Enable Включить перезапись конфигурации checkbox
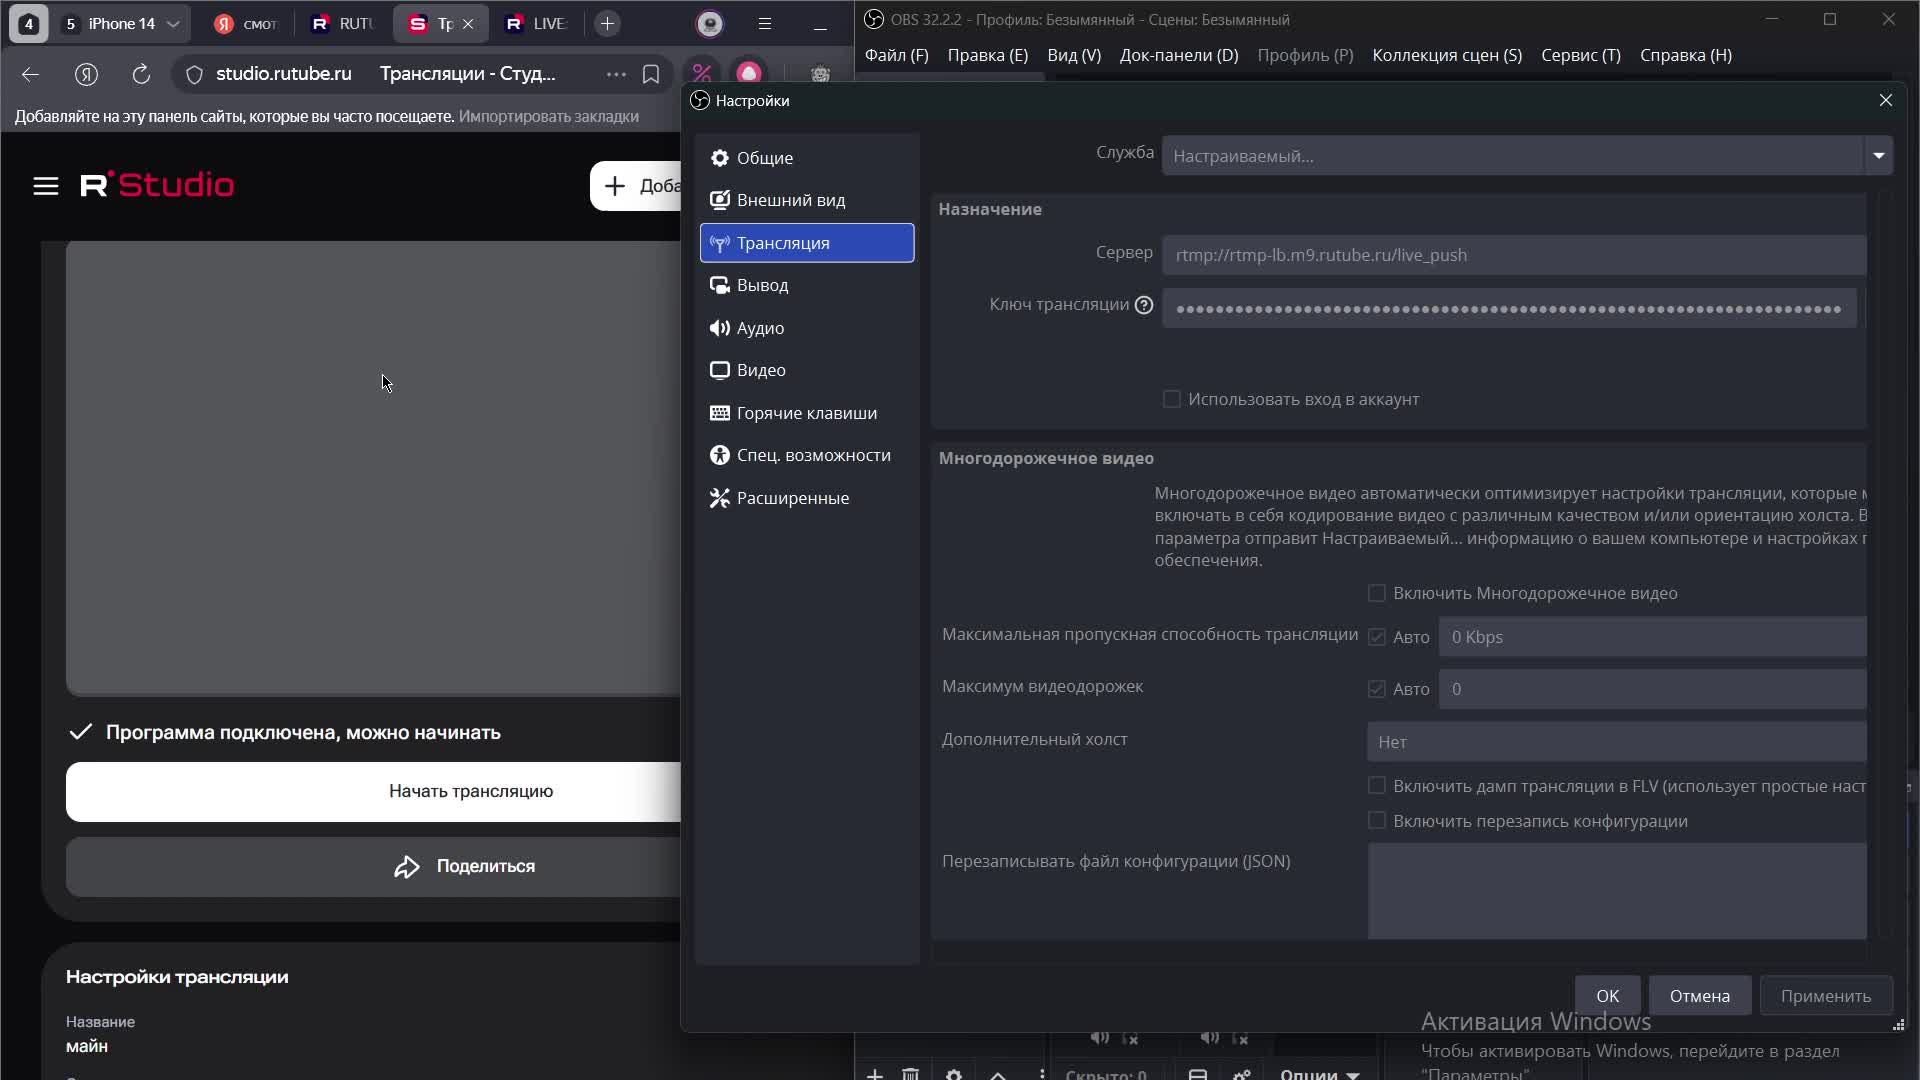The width and height of the screenshot is (1920, 1080). pyautogui.click(x=1377, y=821)
